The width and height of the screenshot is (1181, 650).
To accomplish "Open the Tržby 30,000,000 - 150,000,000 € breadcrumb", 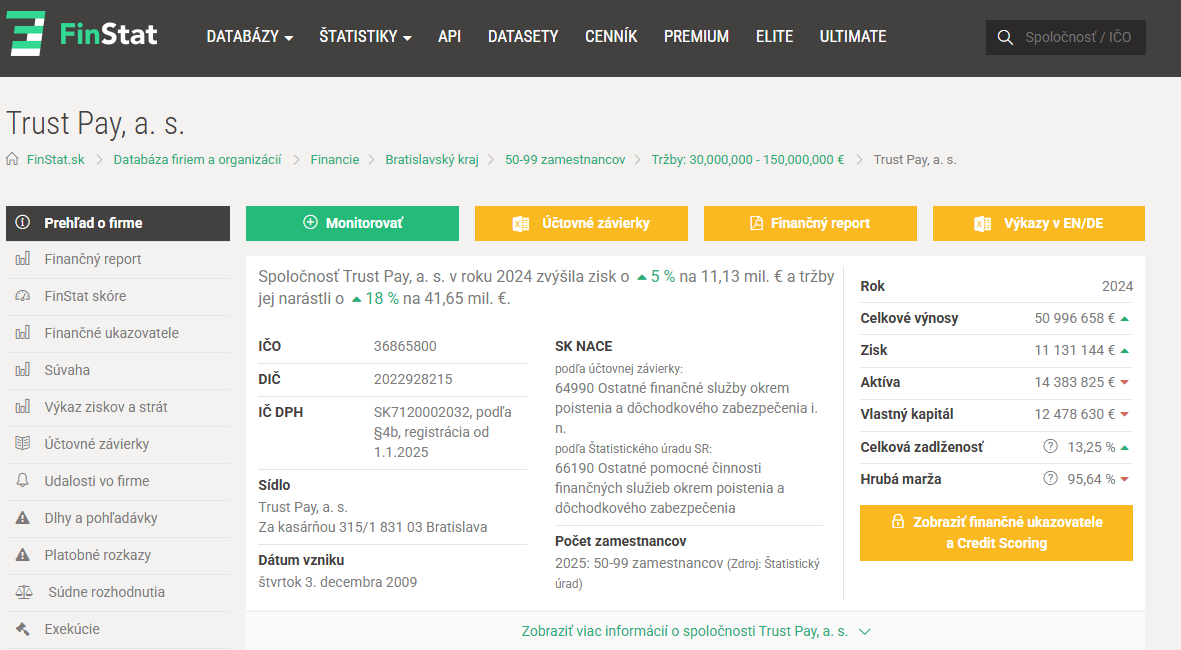I will click(x=748, y=160).
